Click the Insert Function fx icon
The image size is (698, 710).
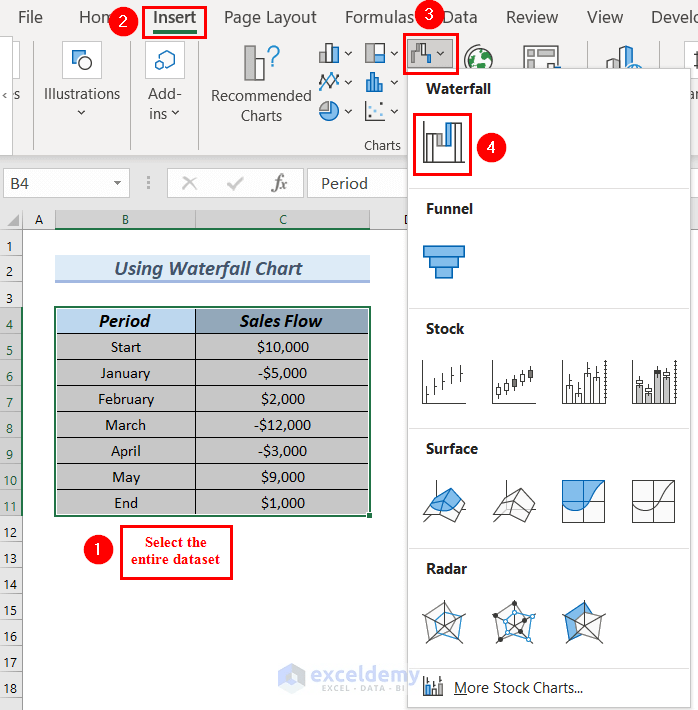[279, 183]
